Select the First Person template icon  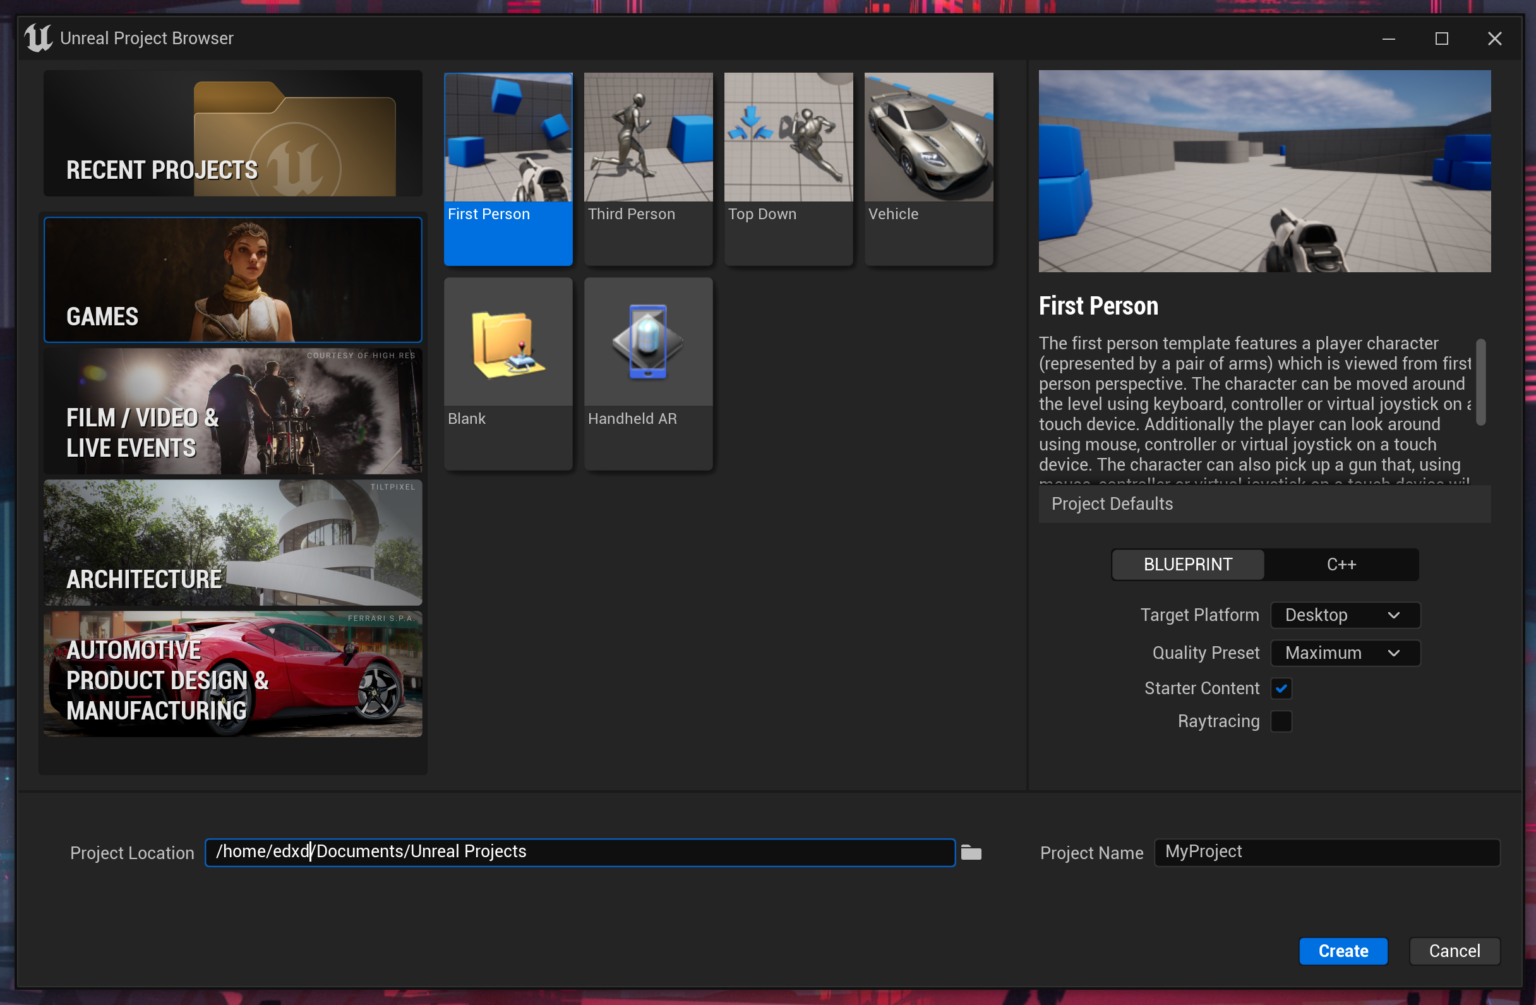508,138
